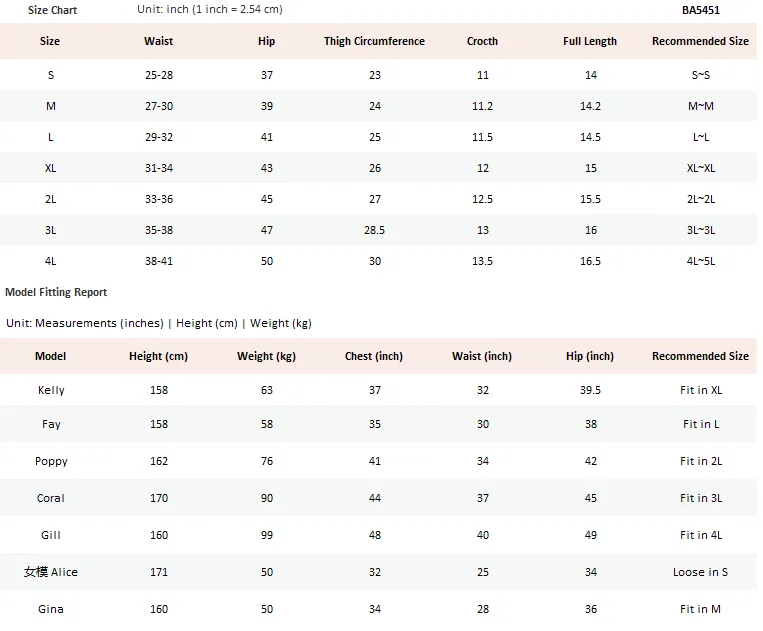Select the Weight (kg) column header

point(266,356)
